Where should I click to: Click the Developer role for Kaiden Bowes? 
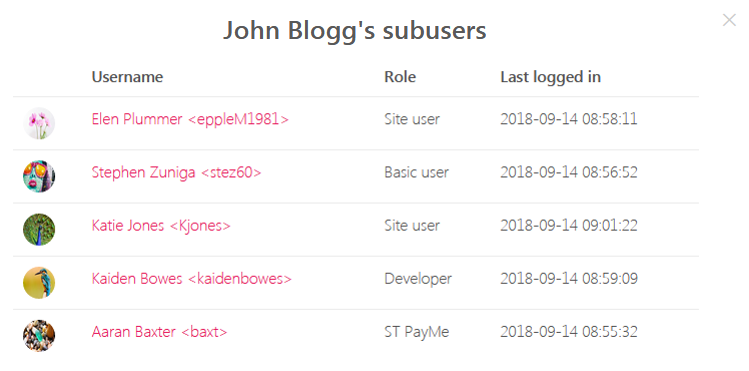coord(418,279)
